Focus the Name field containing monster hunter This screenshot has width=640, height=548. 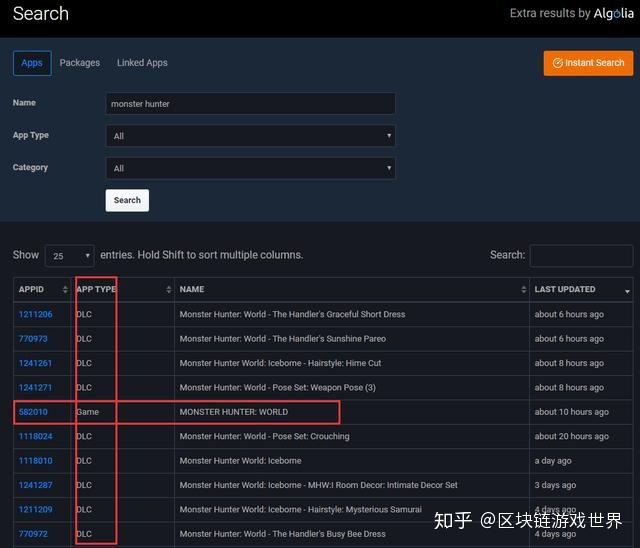250,104
